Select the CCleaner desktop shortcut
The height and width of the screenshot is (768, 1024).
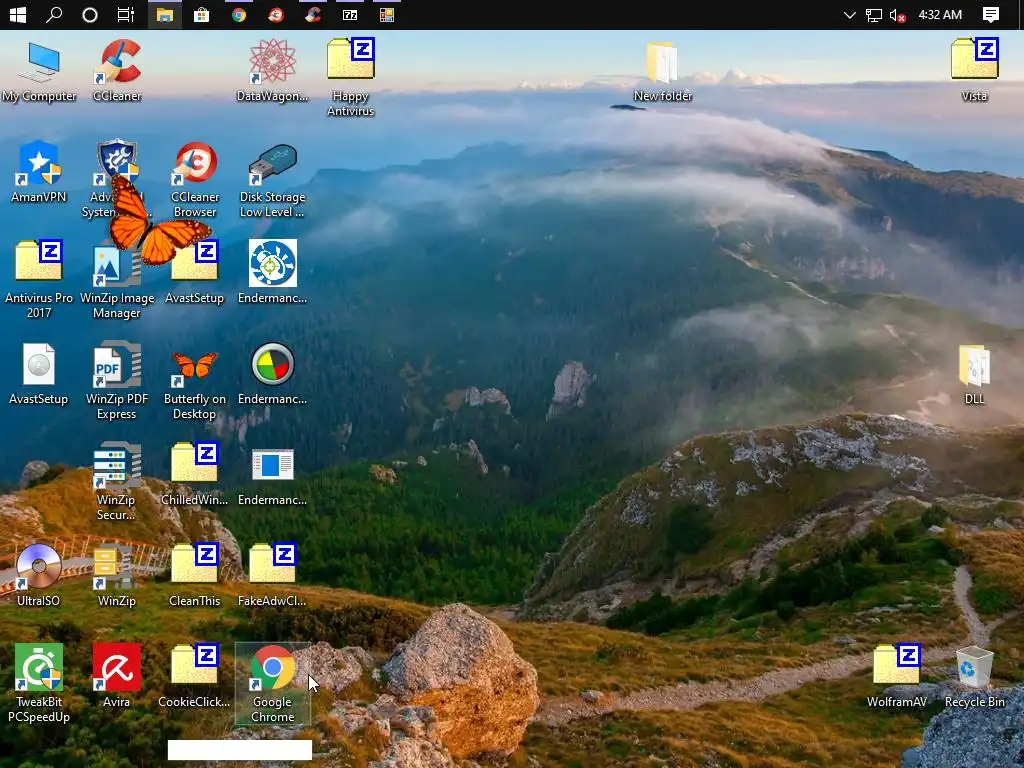click(x=117, y=72)
